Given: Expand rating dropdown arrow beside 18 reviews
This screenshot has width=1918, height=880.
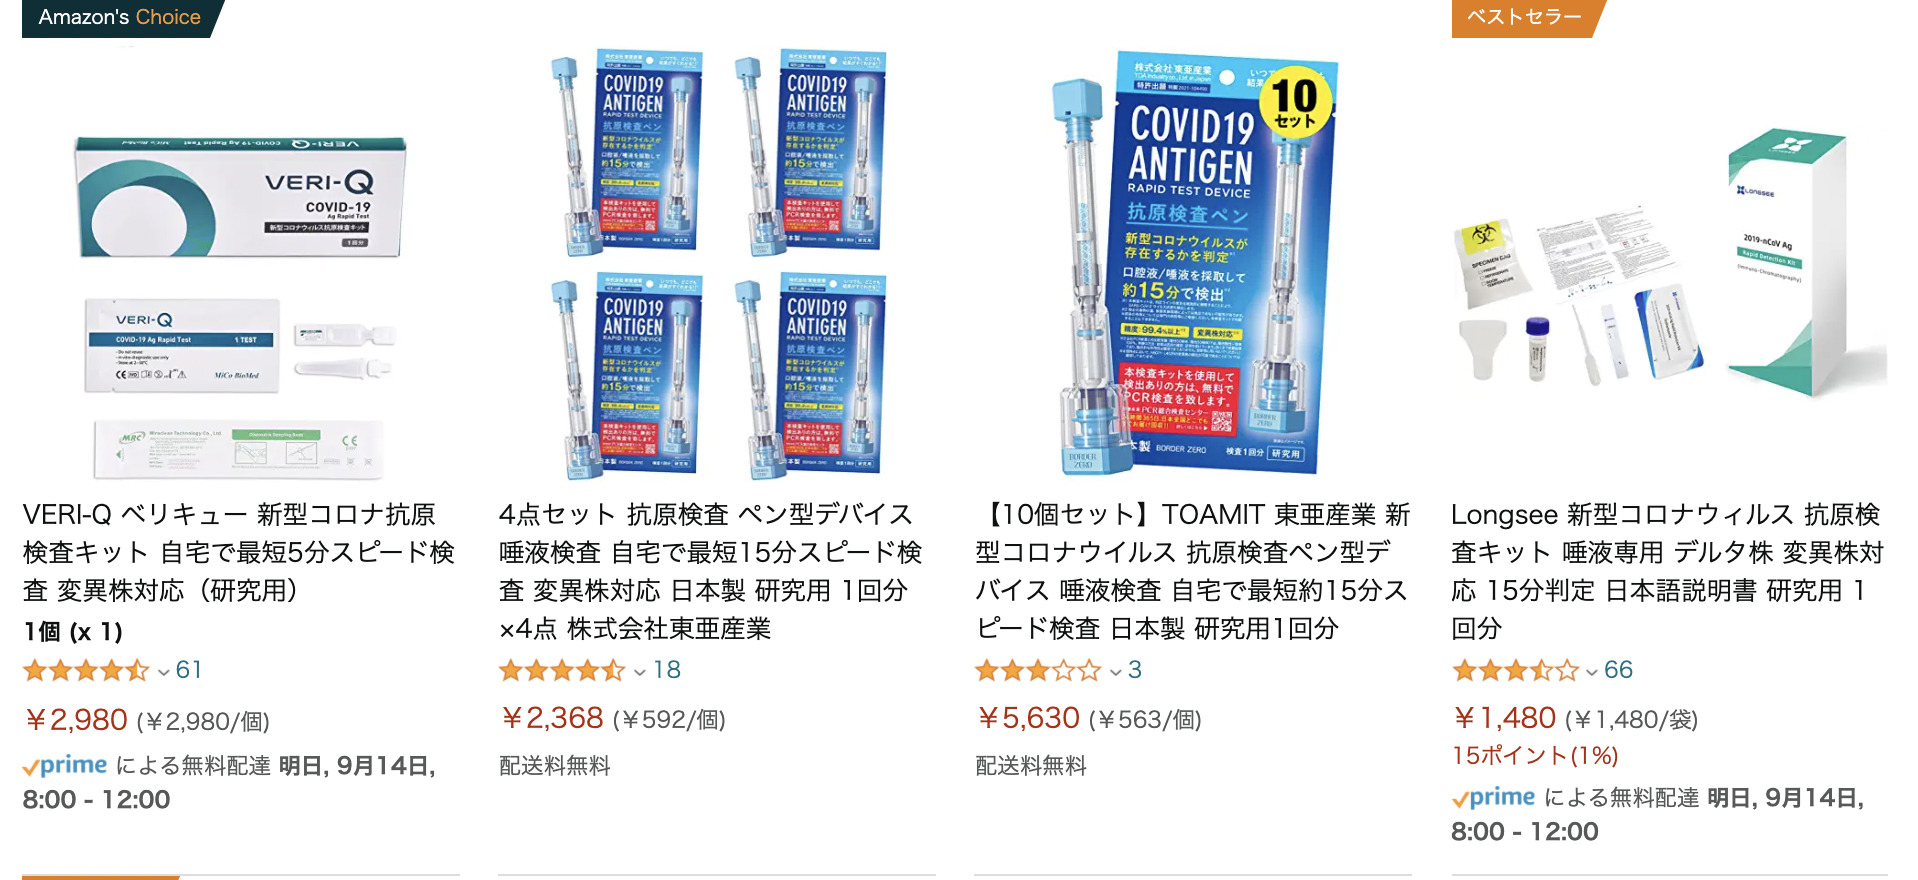Looking at the screenshot, I should coord(640,673).
